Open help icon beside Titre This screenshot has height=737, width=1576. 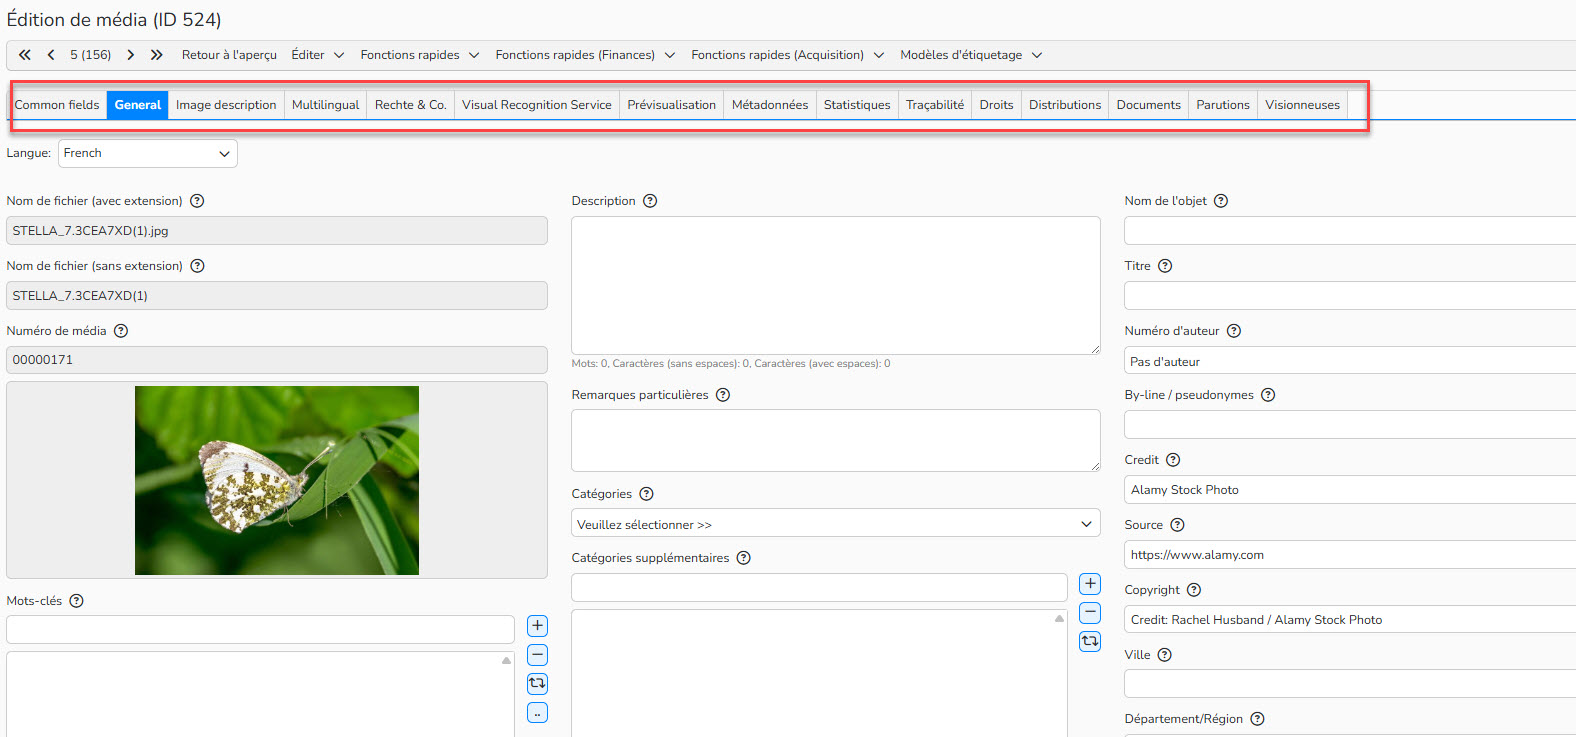(x=1165, y=266)
